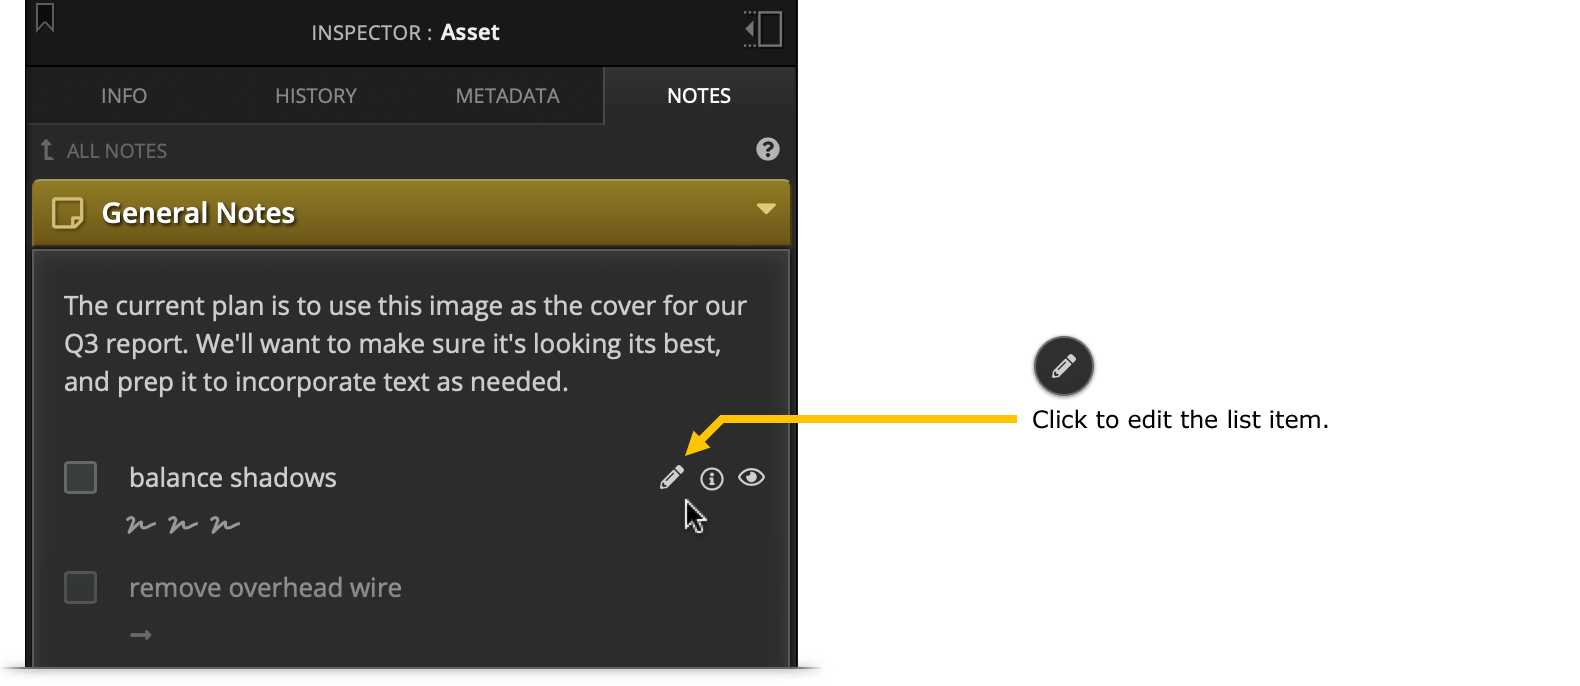Select the METADATA tab

508,96
